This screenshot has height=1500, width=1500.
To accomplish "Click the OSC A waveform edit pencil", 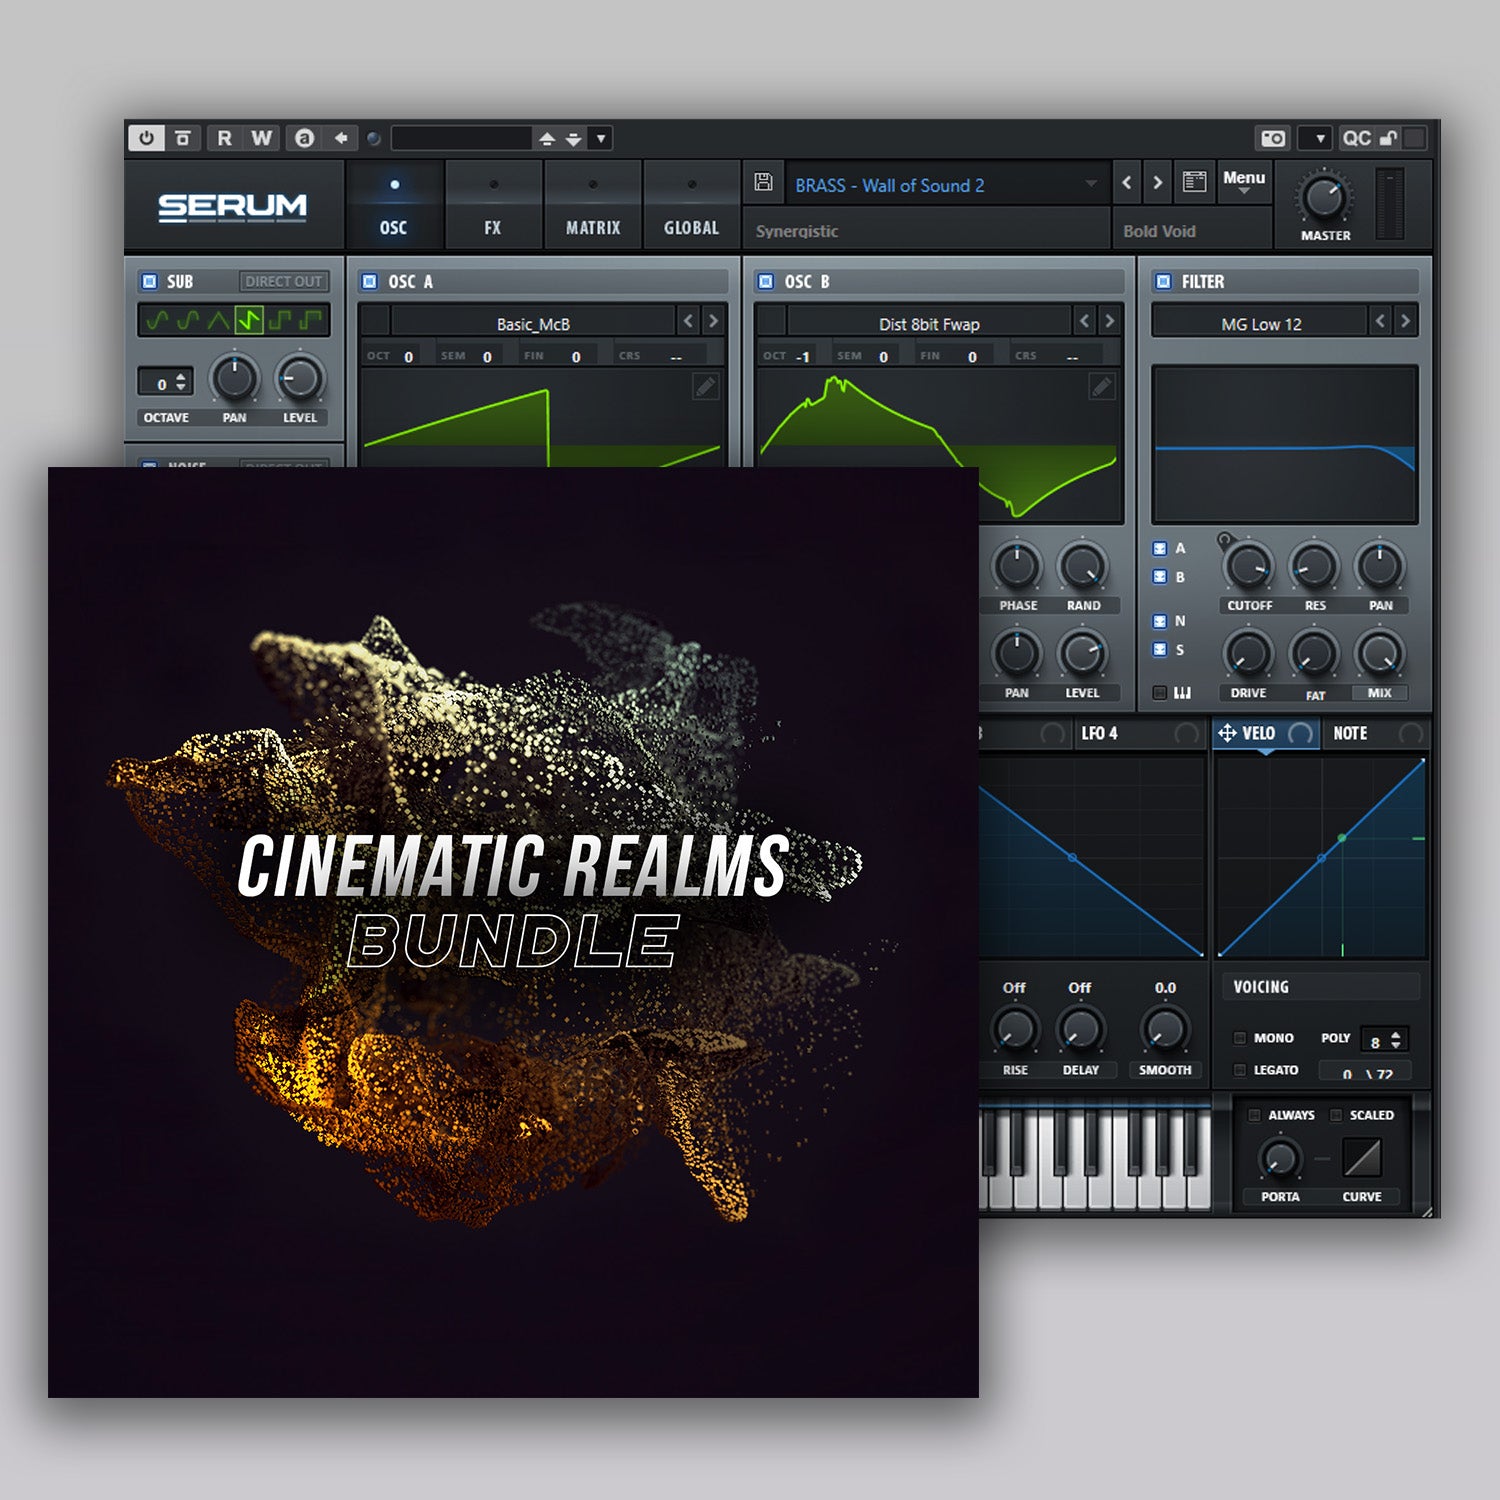I will coord(705,387).
